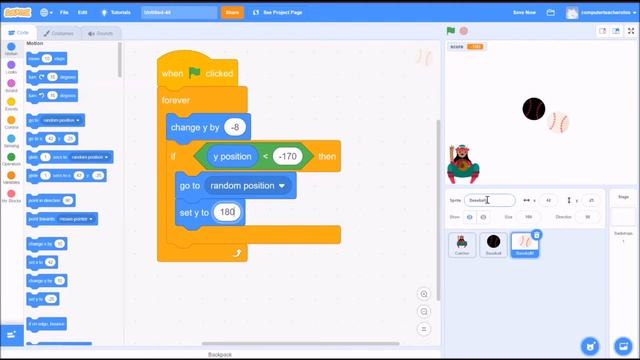Image resolution: width=640 pixels, height=360 pixels.
Task: Switch to small stage layout
Action: [602, 31]
